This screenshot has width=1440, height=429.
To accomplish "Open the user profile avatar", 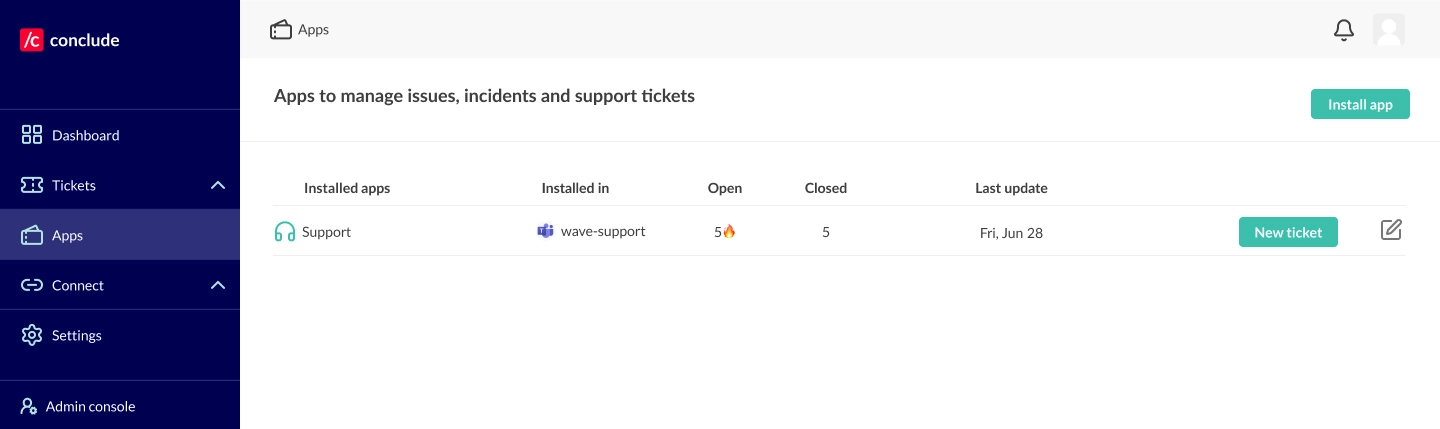I will [x=1389, y=30].
